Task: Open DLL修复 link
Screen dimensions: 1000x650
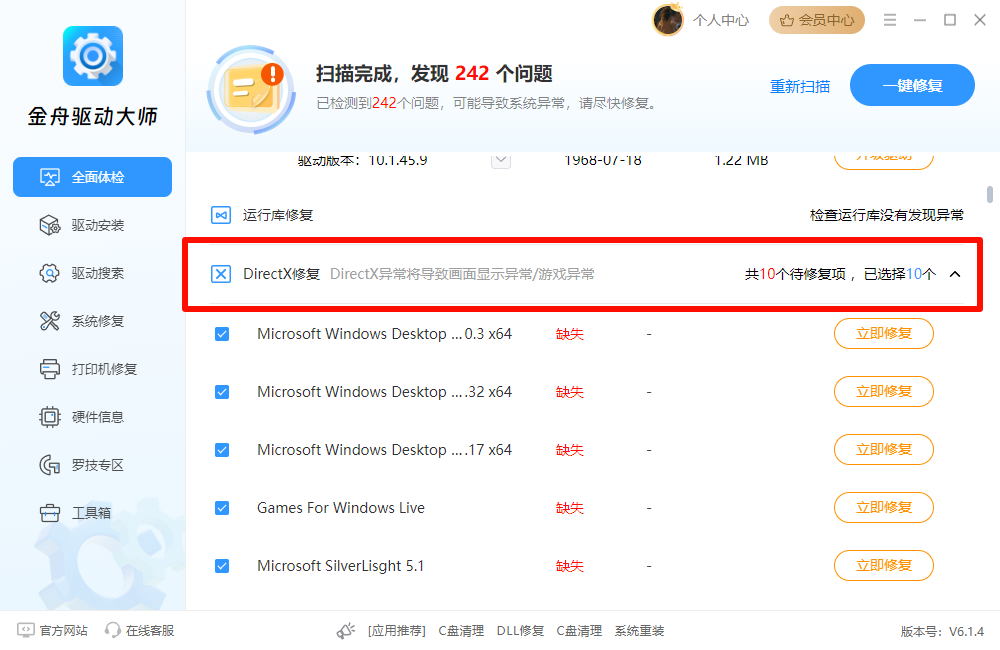Action: pyautogui.click(x=520, y=631)
